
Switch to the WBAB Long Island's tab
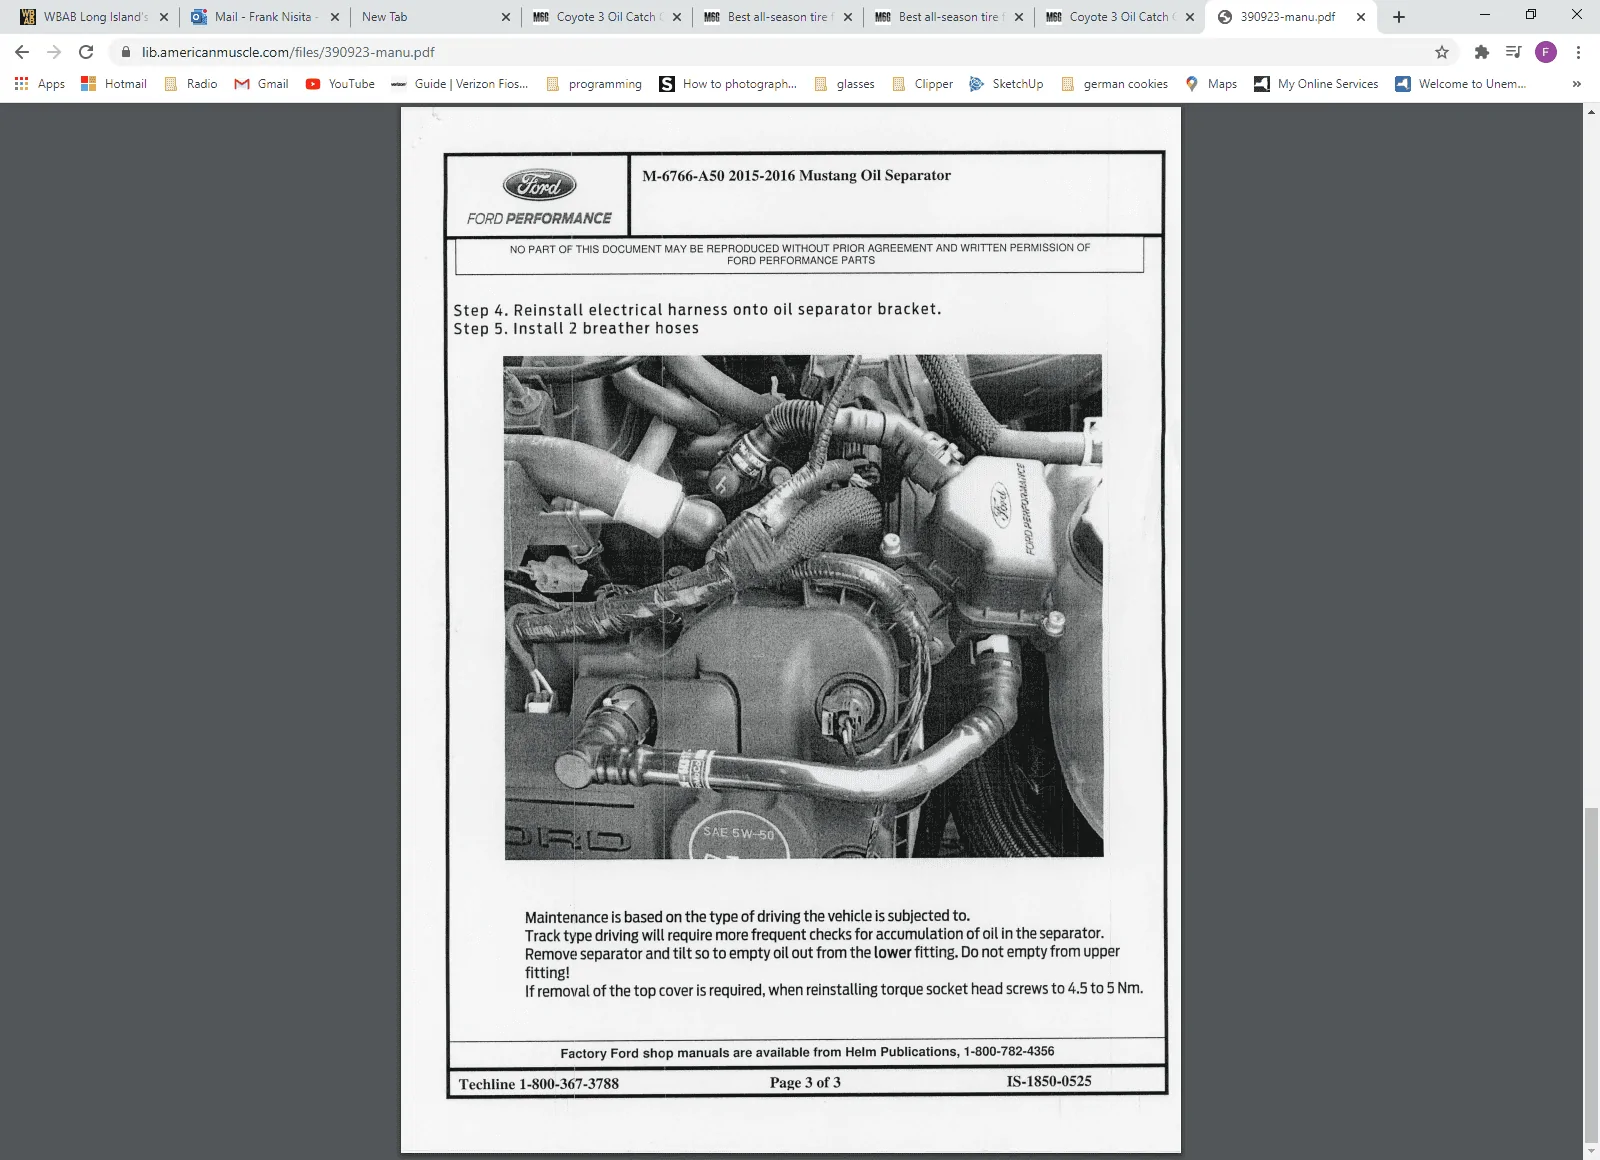click(95, 17)
